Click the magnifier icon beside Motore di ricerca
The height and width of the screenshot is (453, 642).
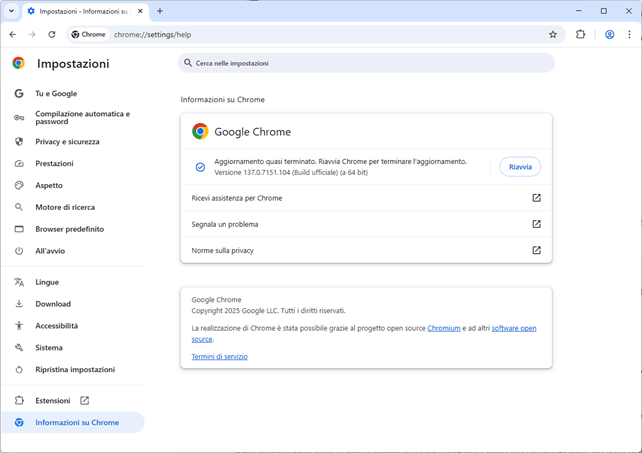click(19, 207)
